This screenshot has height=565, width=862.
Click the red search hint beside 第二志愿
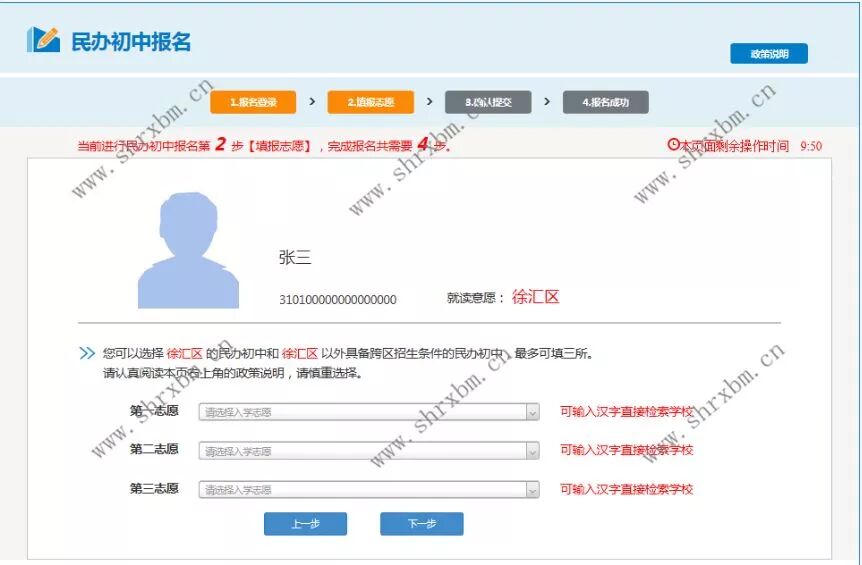(x=626, y=450)
